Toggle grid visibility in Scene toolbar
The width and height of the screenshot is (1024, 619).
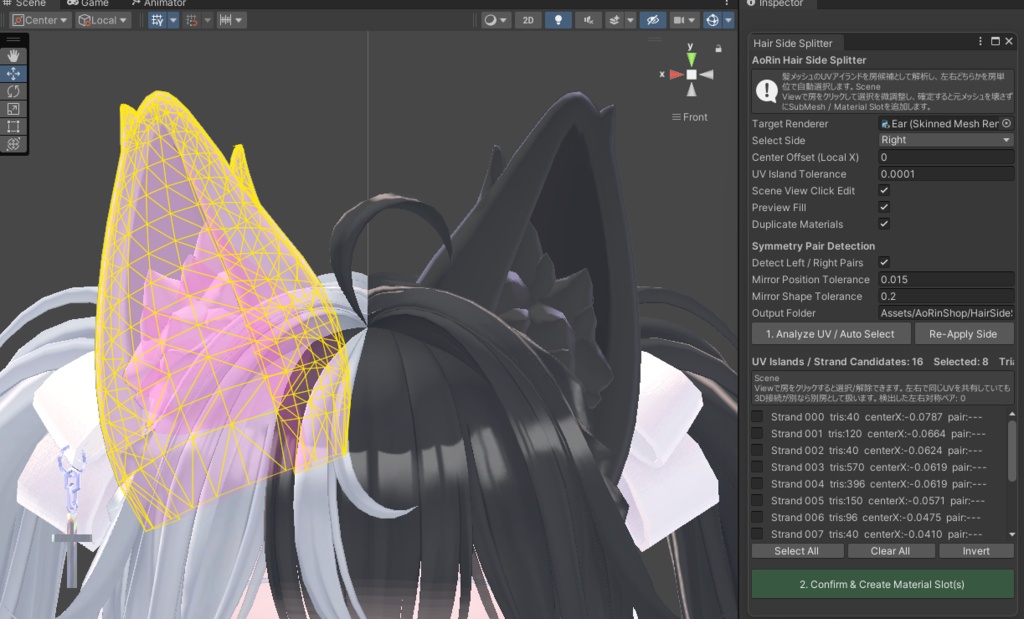(157, 20)
